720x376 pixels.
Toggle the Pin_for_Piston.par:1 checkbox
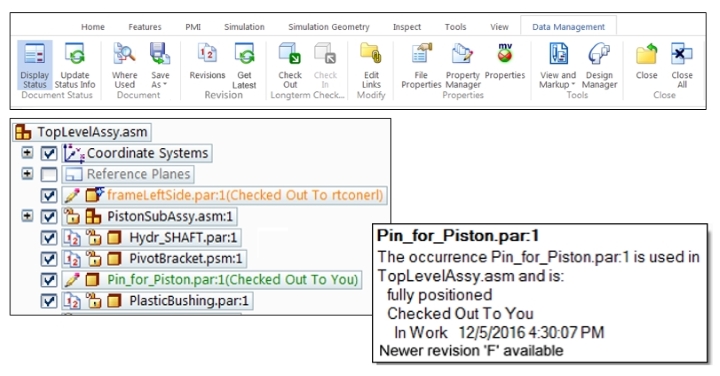(49, 280)
